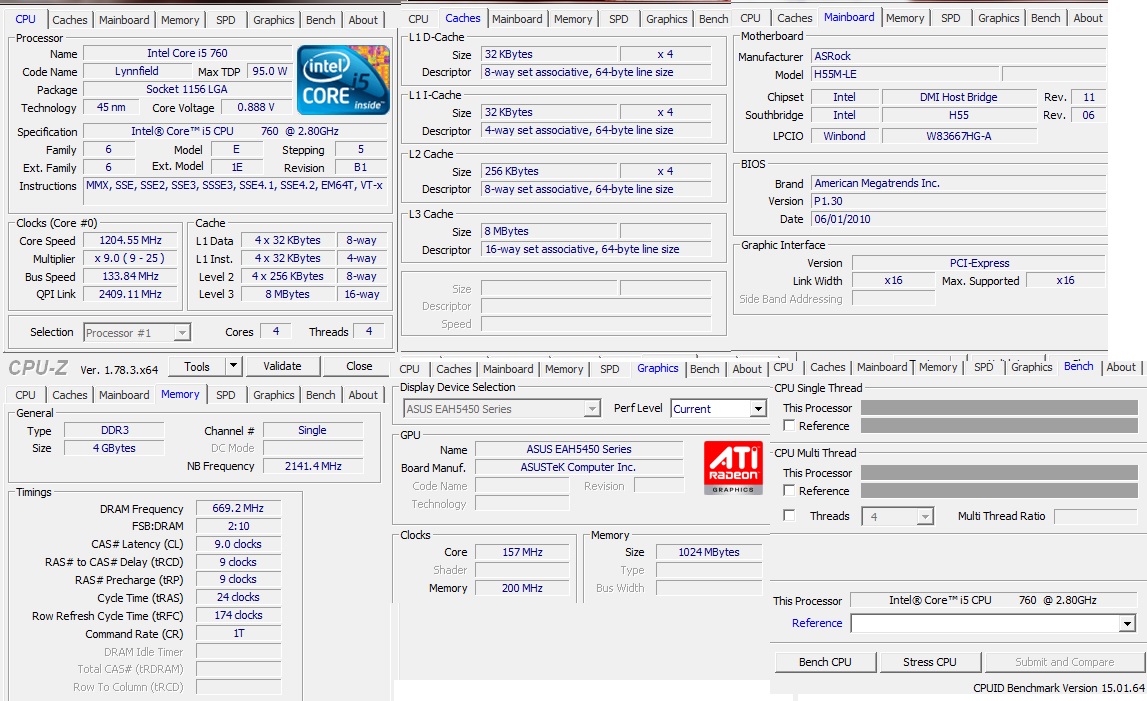Viewport: 1147px width, 701px height.
Task: Open the About tab in the benchmark window
Action: coord(1121,367)
